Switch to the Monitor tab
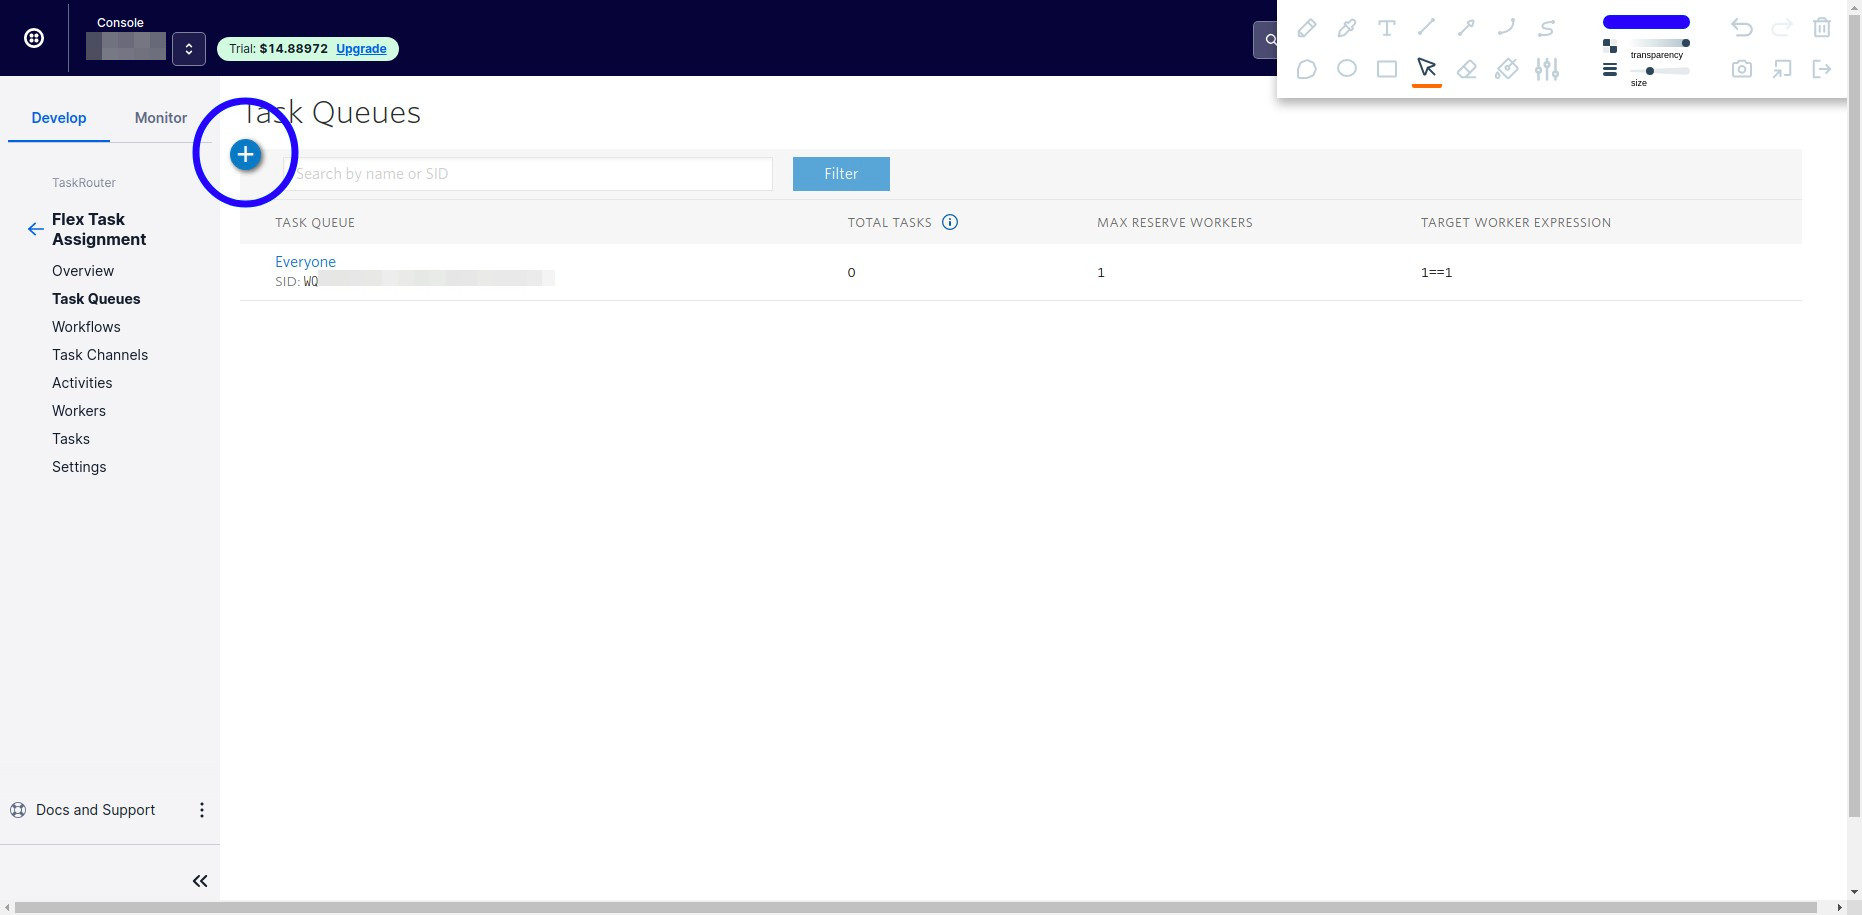Image resolution: width=1862 pixels, height=915 pixels. [161, 118]
